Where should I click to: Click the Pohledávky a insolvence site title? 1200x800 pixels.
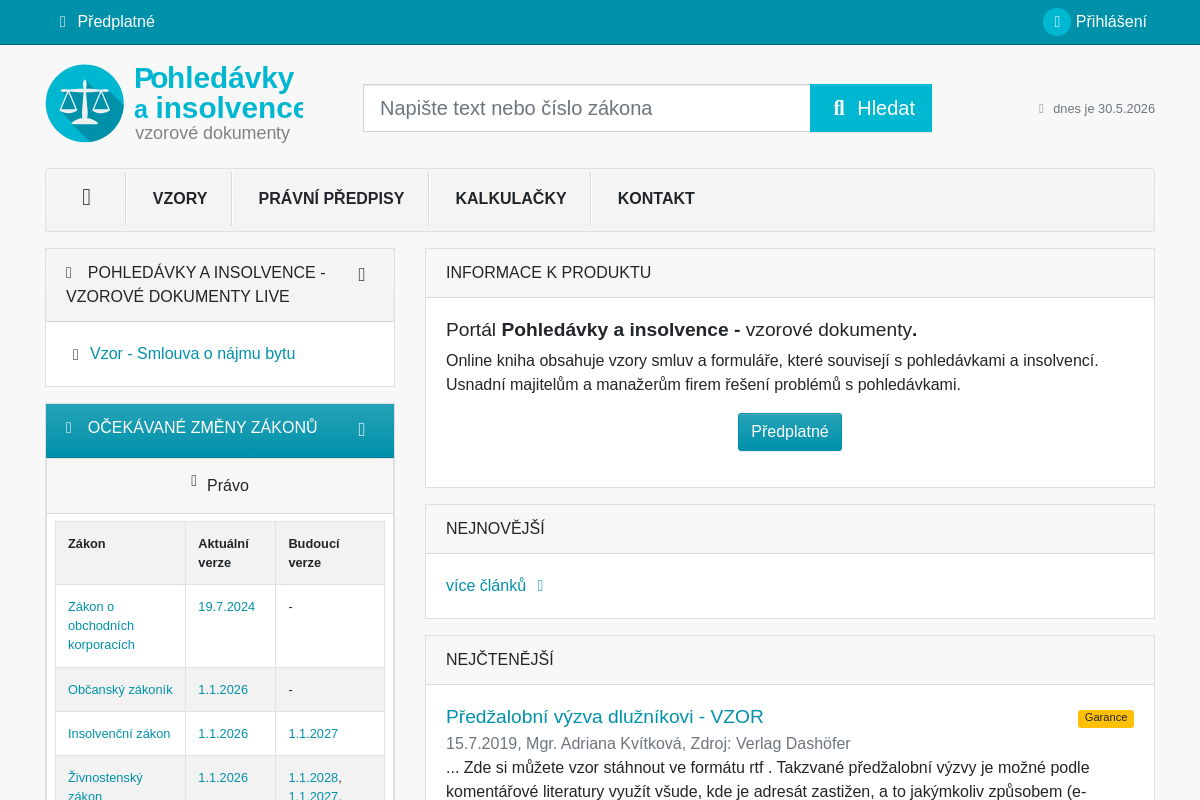click(x=218, y=93)
